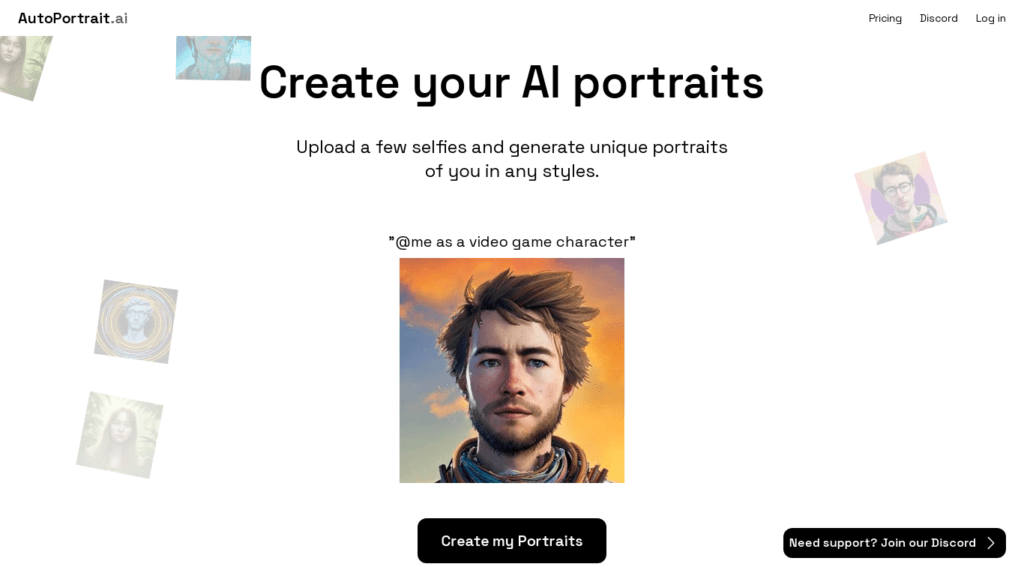The width and height of the screenshot is (1024, 576).
Task: Click the blue portrait image at top
Action: (213, 57)
